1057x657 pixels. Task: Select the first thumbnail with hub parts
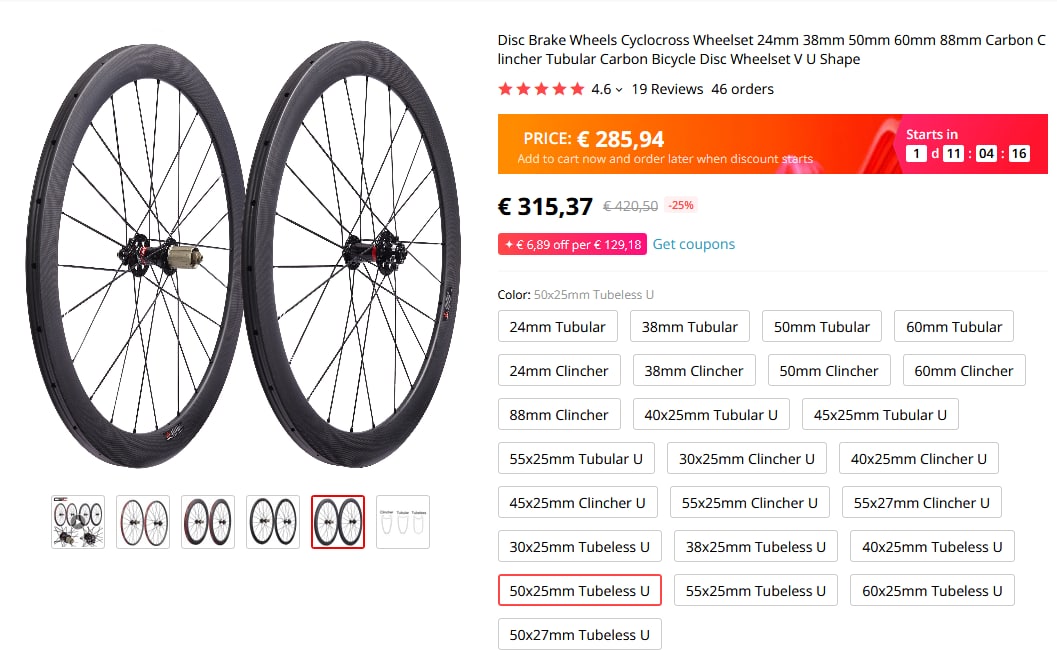point(78,522)
